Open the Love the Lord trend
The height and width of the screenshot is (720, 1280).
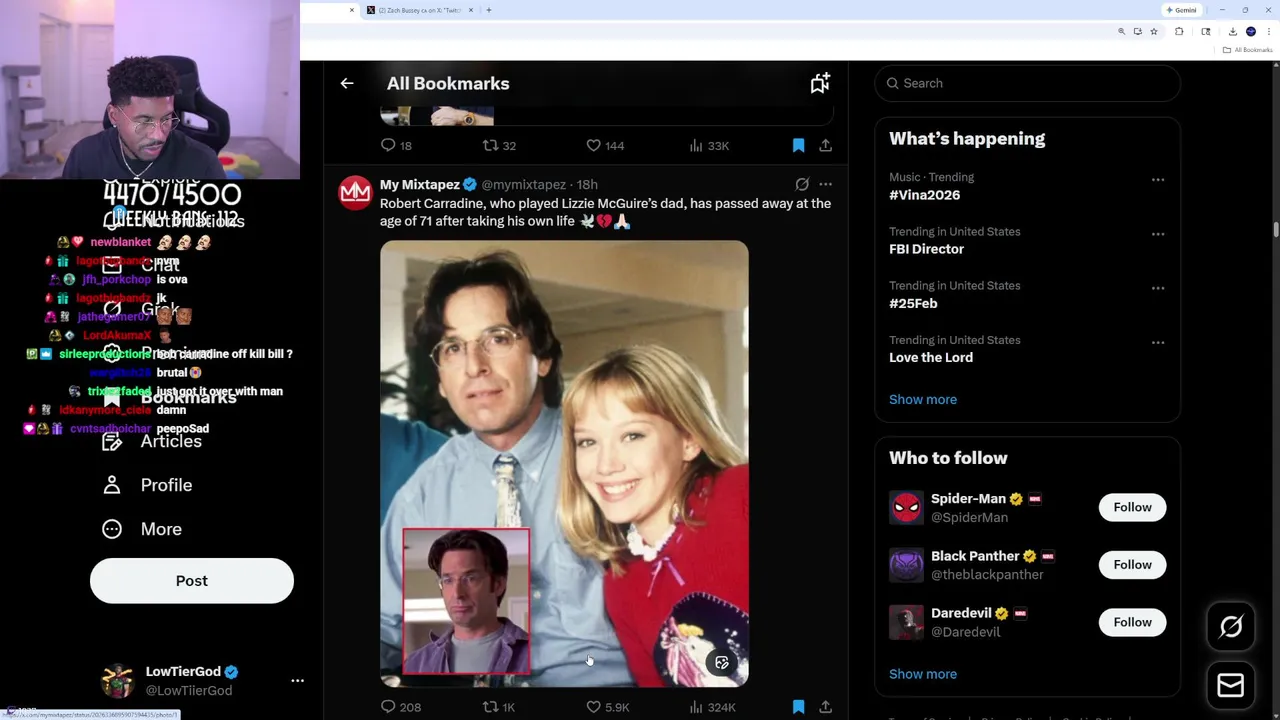(x=931, y=357)
